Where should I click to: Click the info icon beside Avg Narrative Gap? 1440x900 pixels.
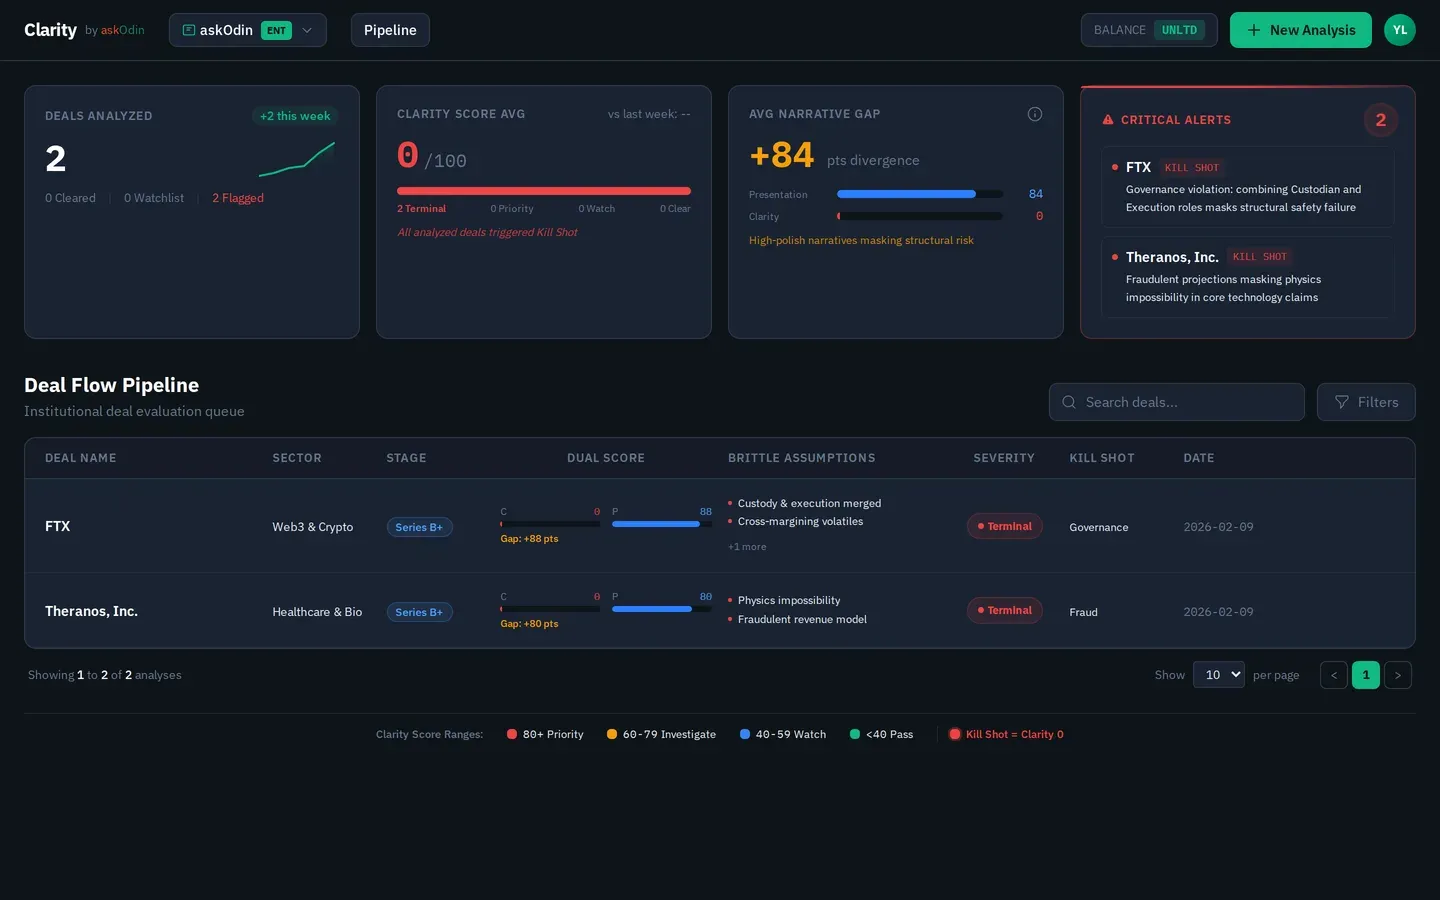pos(1035,114)
